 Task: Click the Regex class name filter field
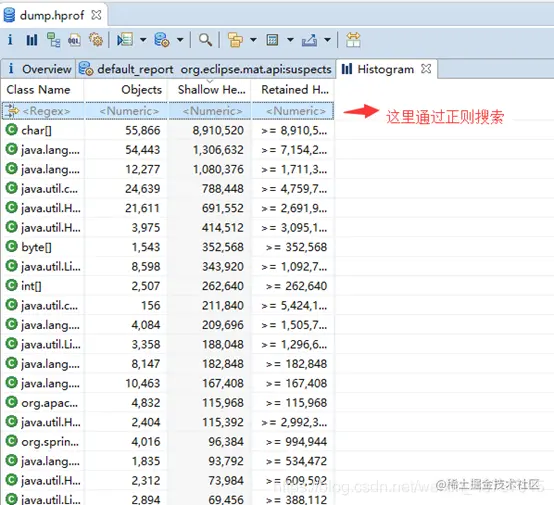point(43,111)
